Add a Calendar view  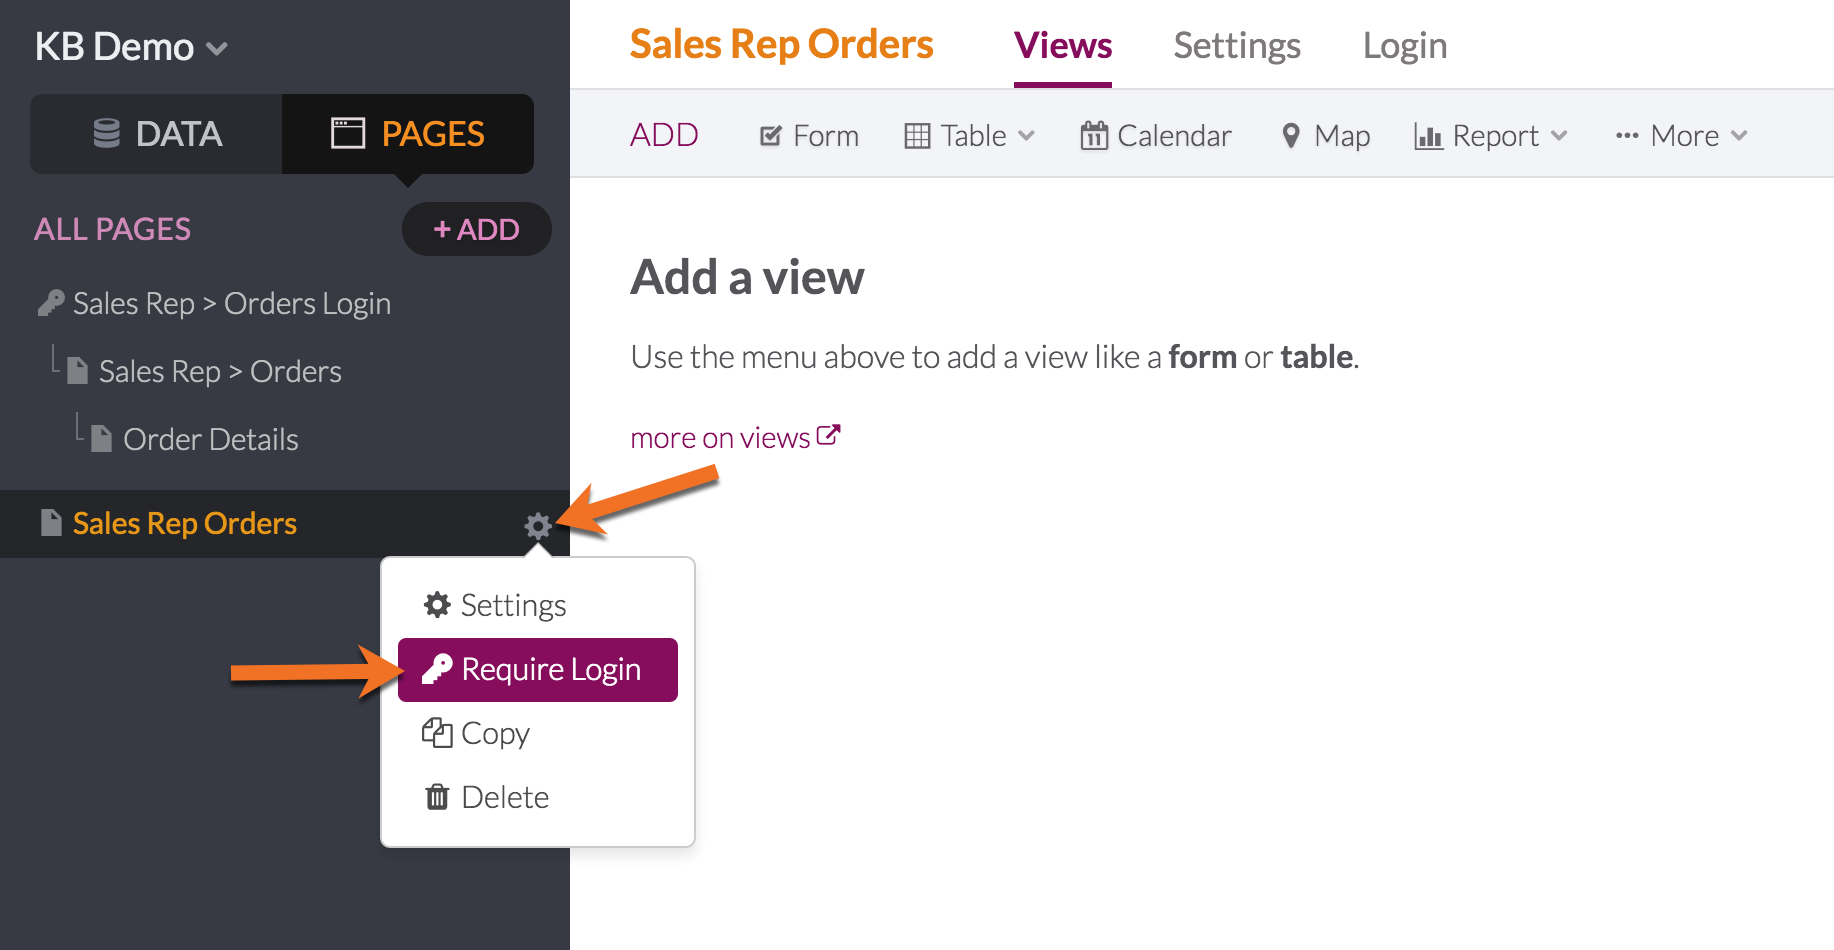pyautogui.click(x=1155, y=135)
